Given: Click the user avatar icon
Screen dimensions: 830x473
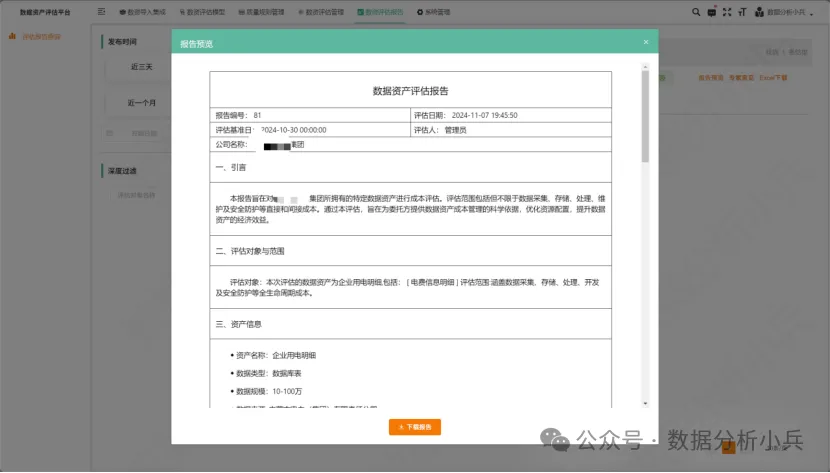Looking at the screenshot, I should [759, 12].
